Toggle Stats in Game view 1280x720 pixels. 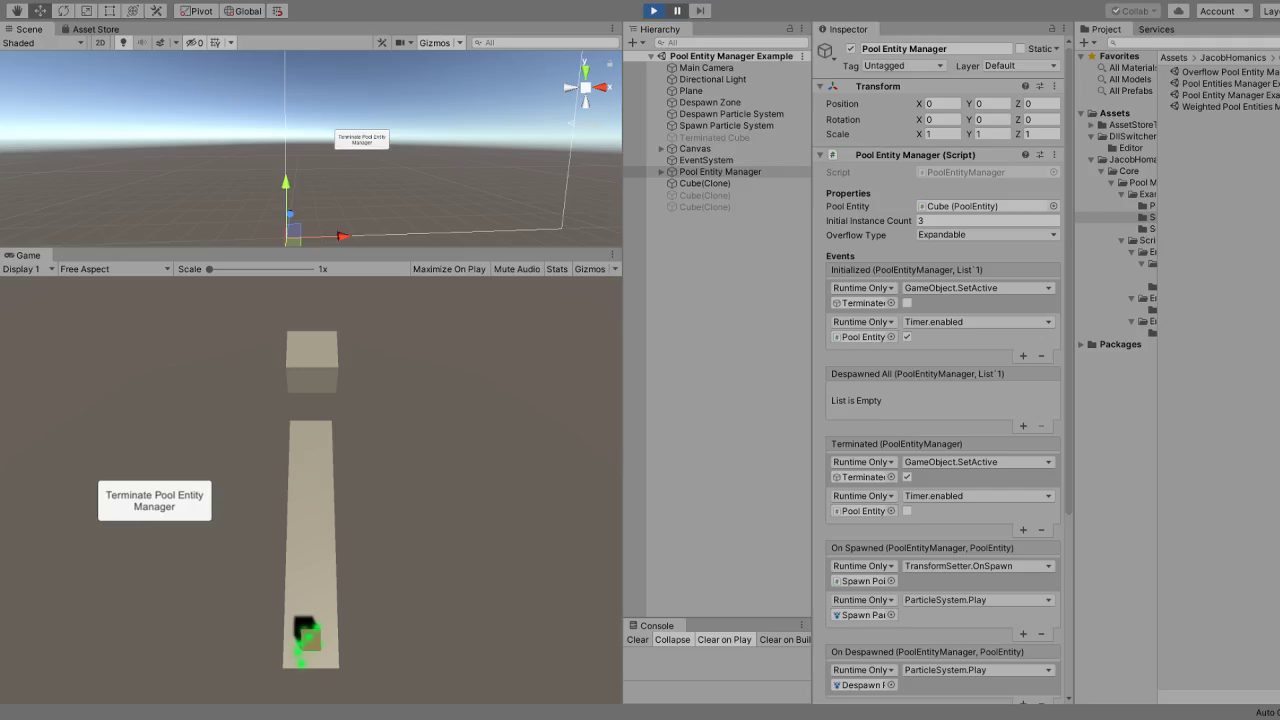557,269
